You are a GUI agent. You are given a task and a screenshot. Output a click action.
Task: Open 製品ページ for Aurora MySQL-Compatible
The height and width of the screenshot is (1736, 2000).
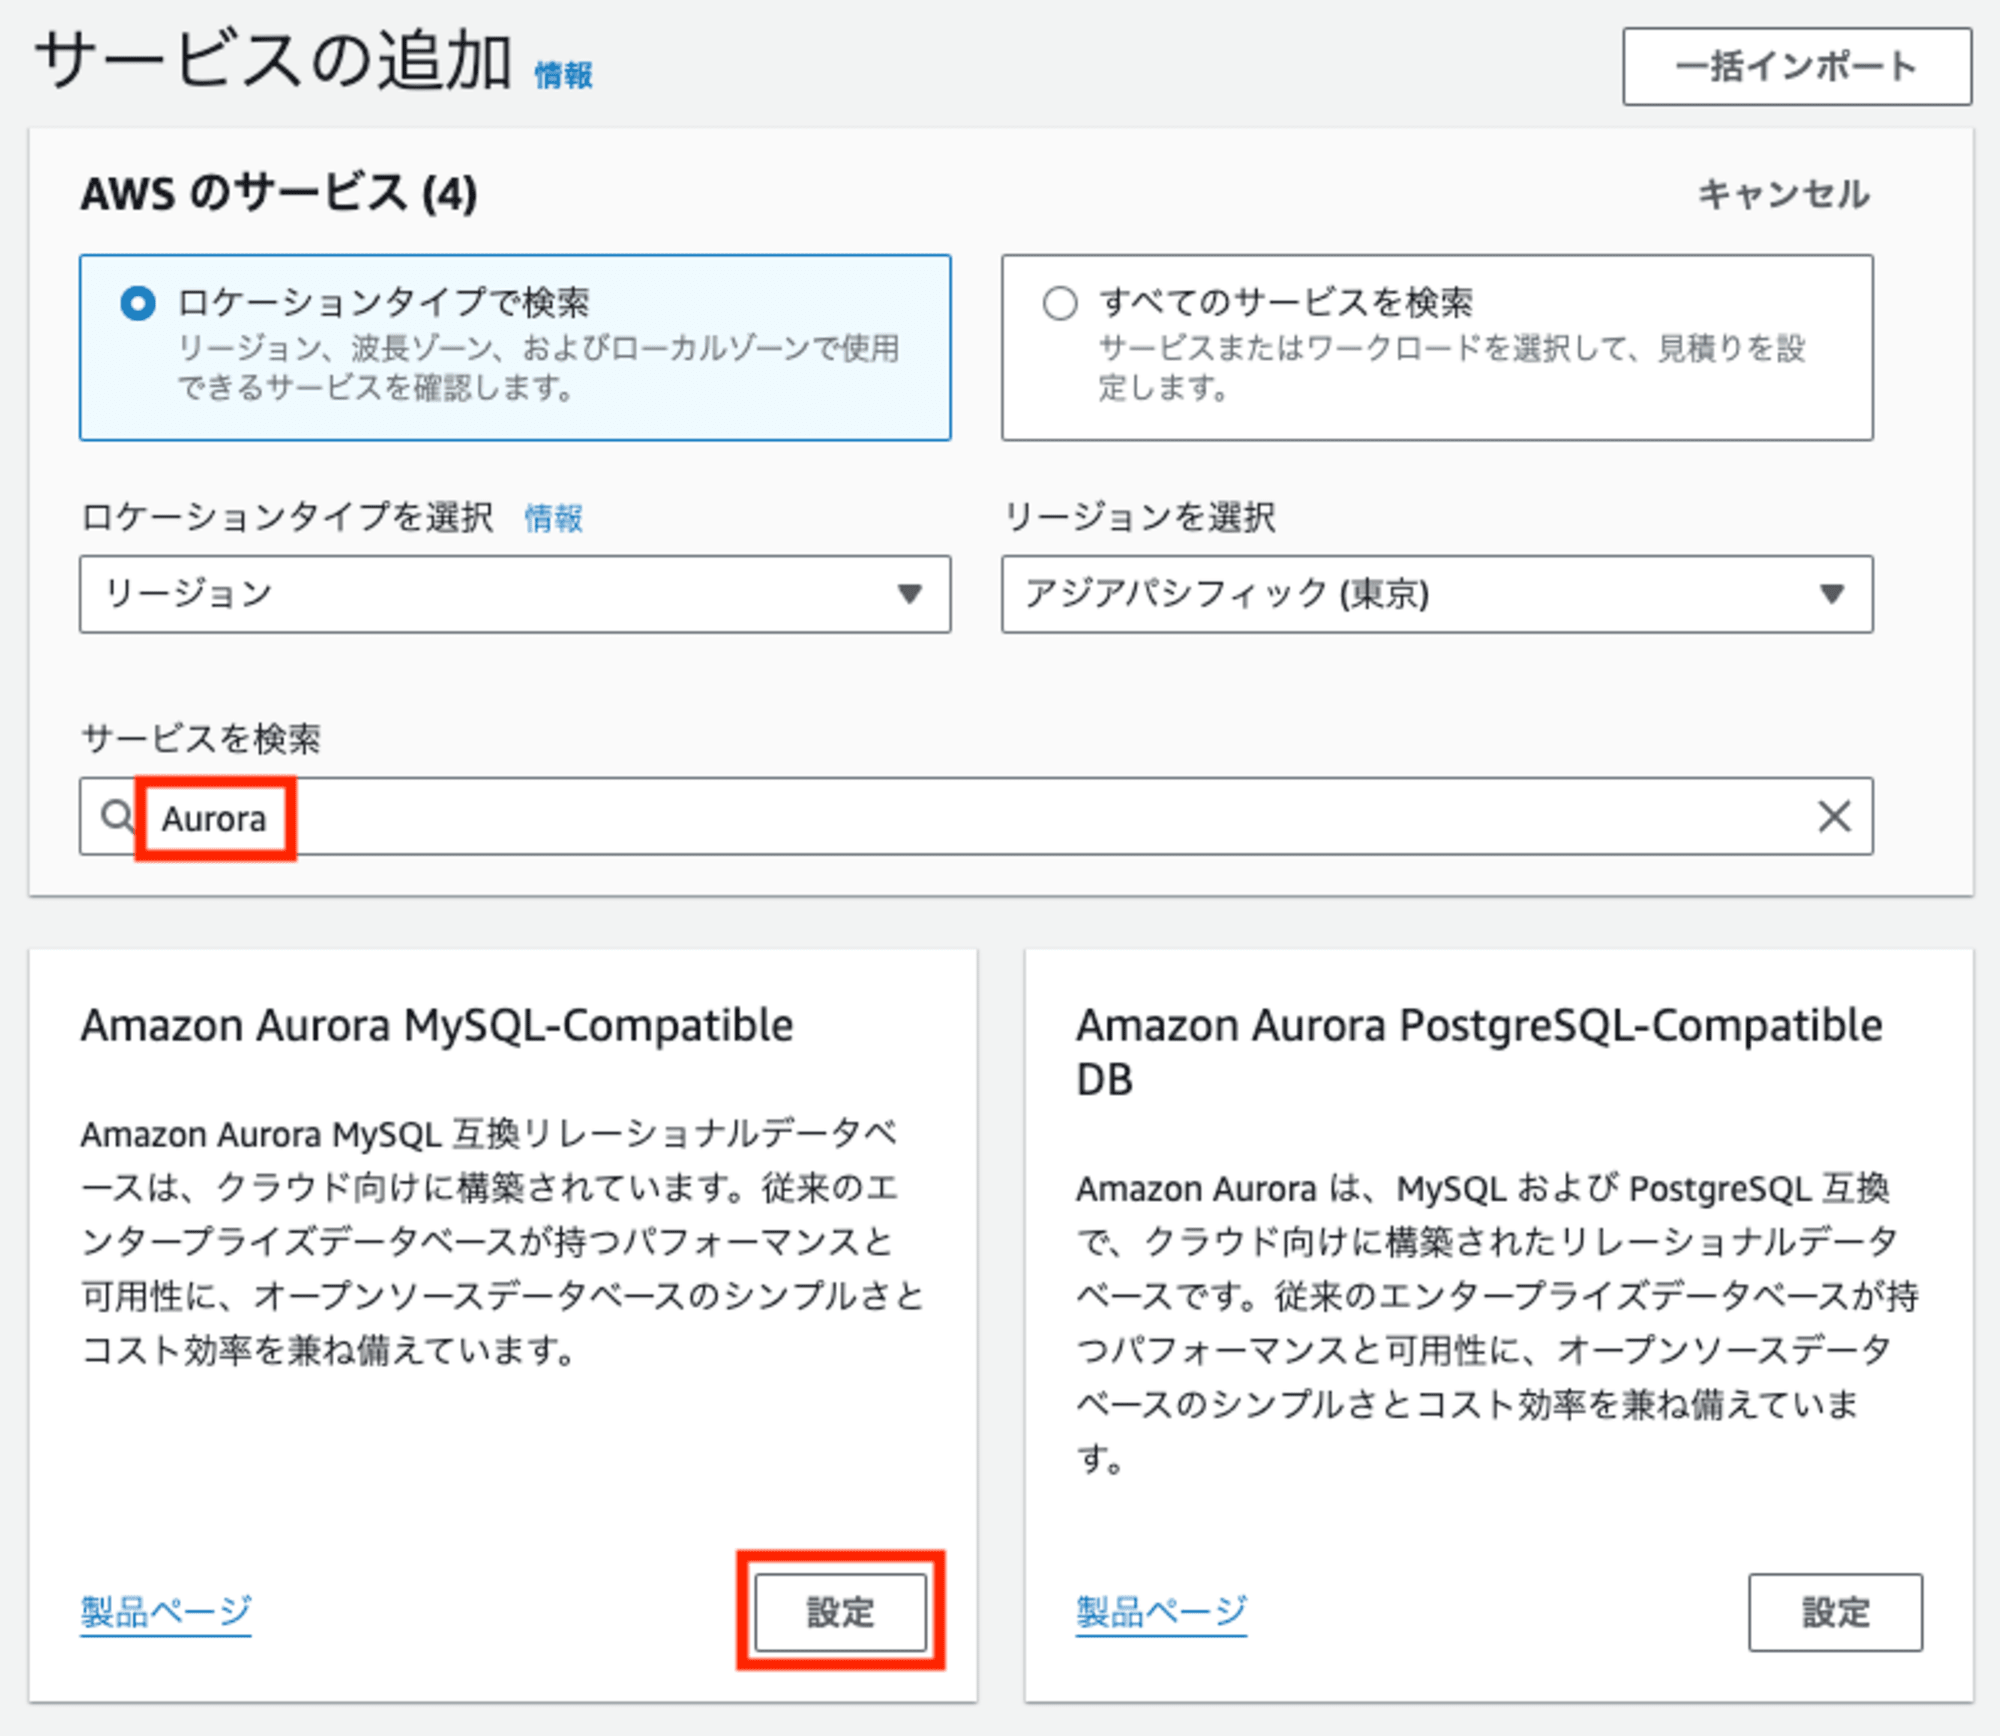pos(166,1611)
